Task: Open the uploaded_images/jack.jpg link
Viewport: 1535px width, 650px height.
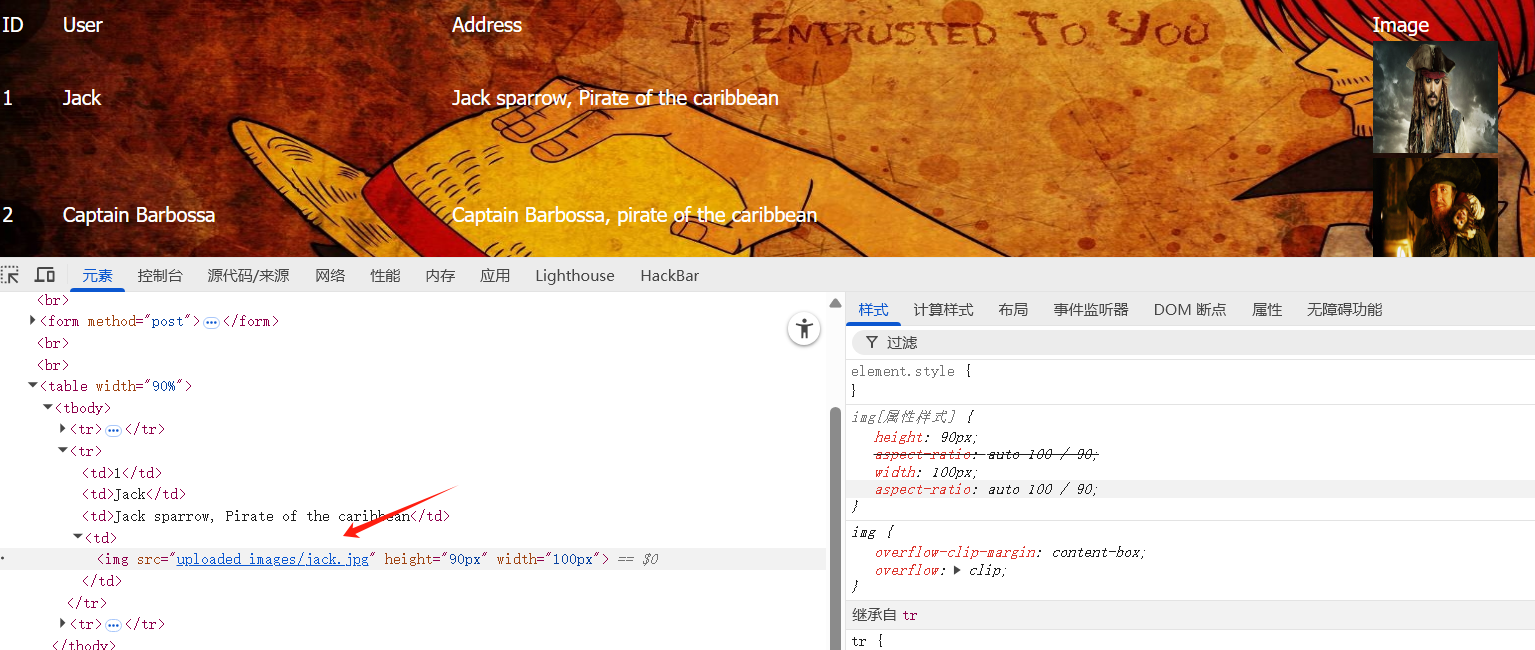Action: tap(273, 559)
